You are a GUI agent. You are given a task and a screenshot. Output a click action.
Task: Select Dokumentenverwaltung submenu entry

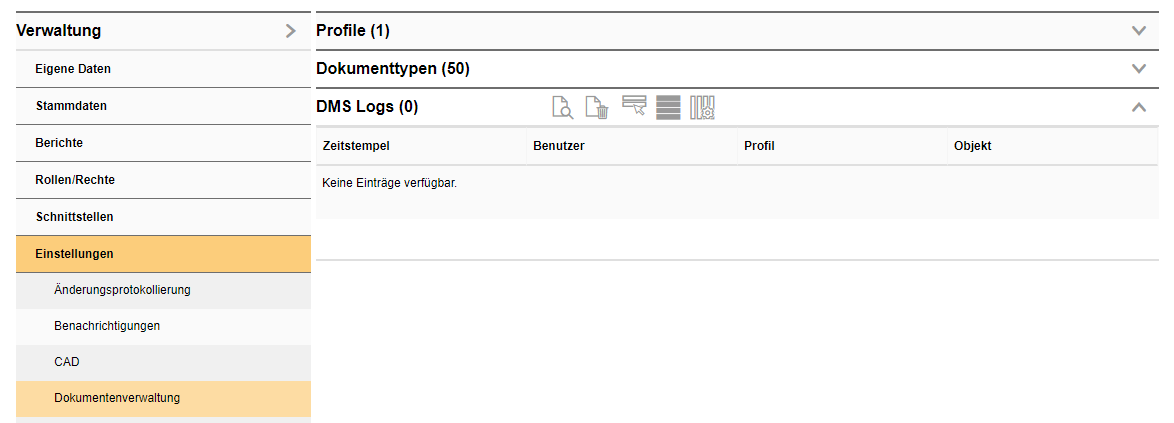point(163,398)
